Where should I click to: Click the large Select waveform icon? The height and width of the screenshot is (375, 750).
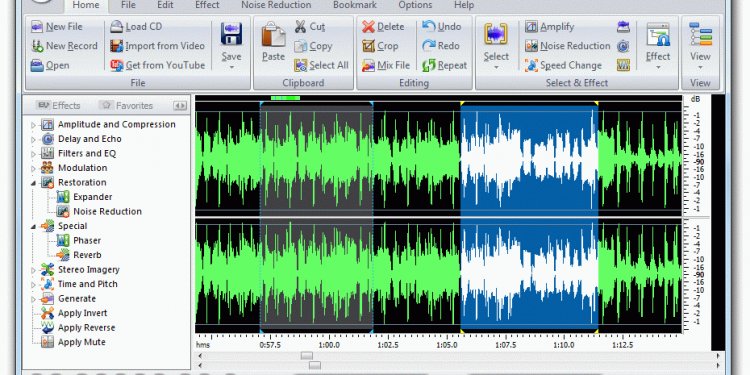coord(496,35)
